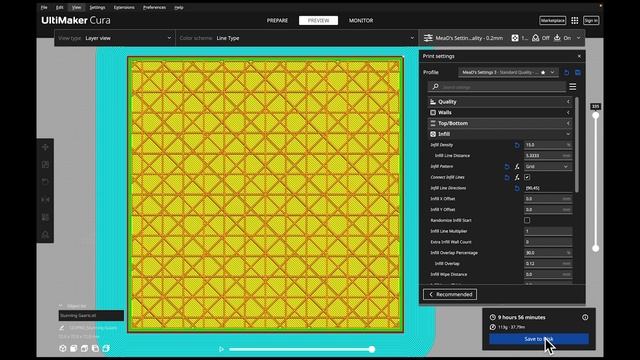Click the Sign in button

coord(591,20)
